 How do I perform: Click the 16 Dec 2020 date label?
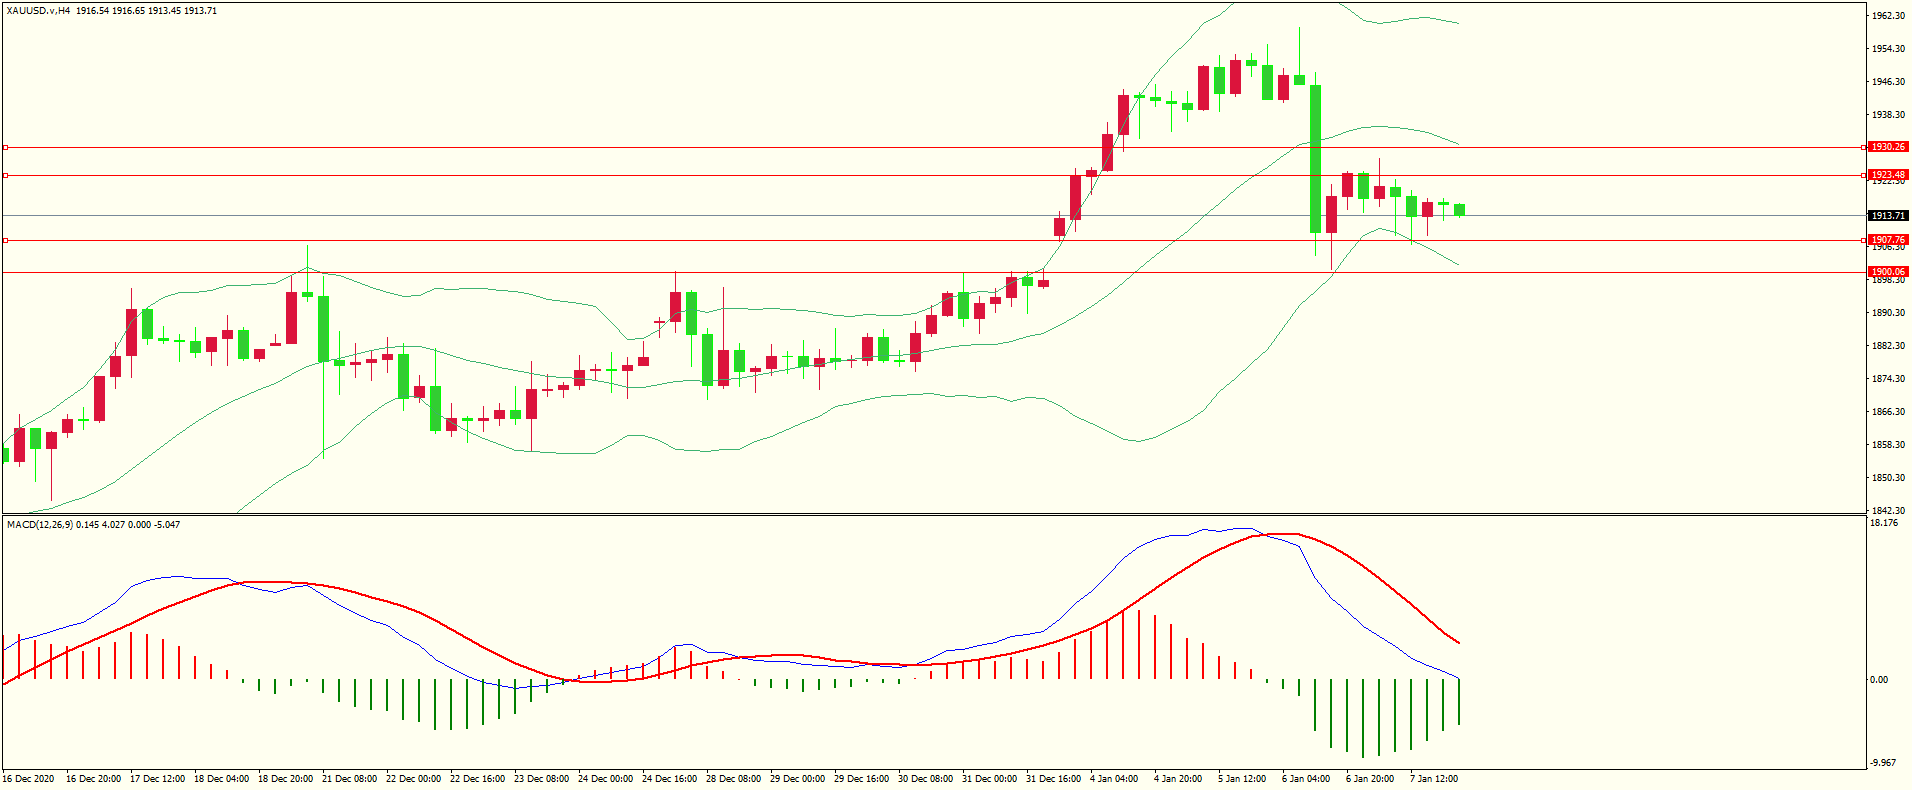pos(29,779)
